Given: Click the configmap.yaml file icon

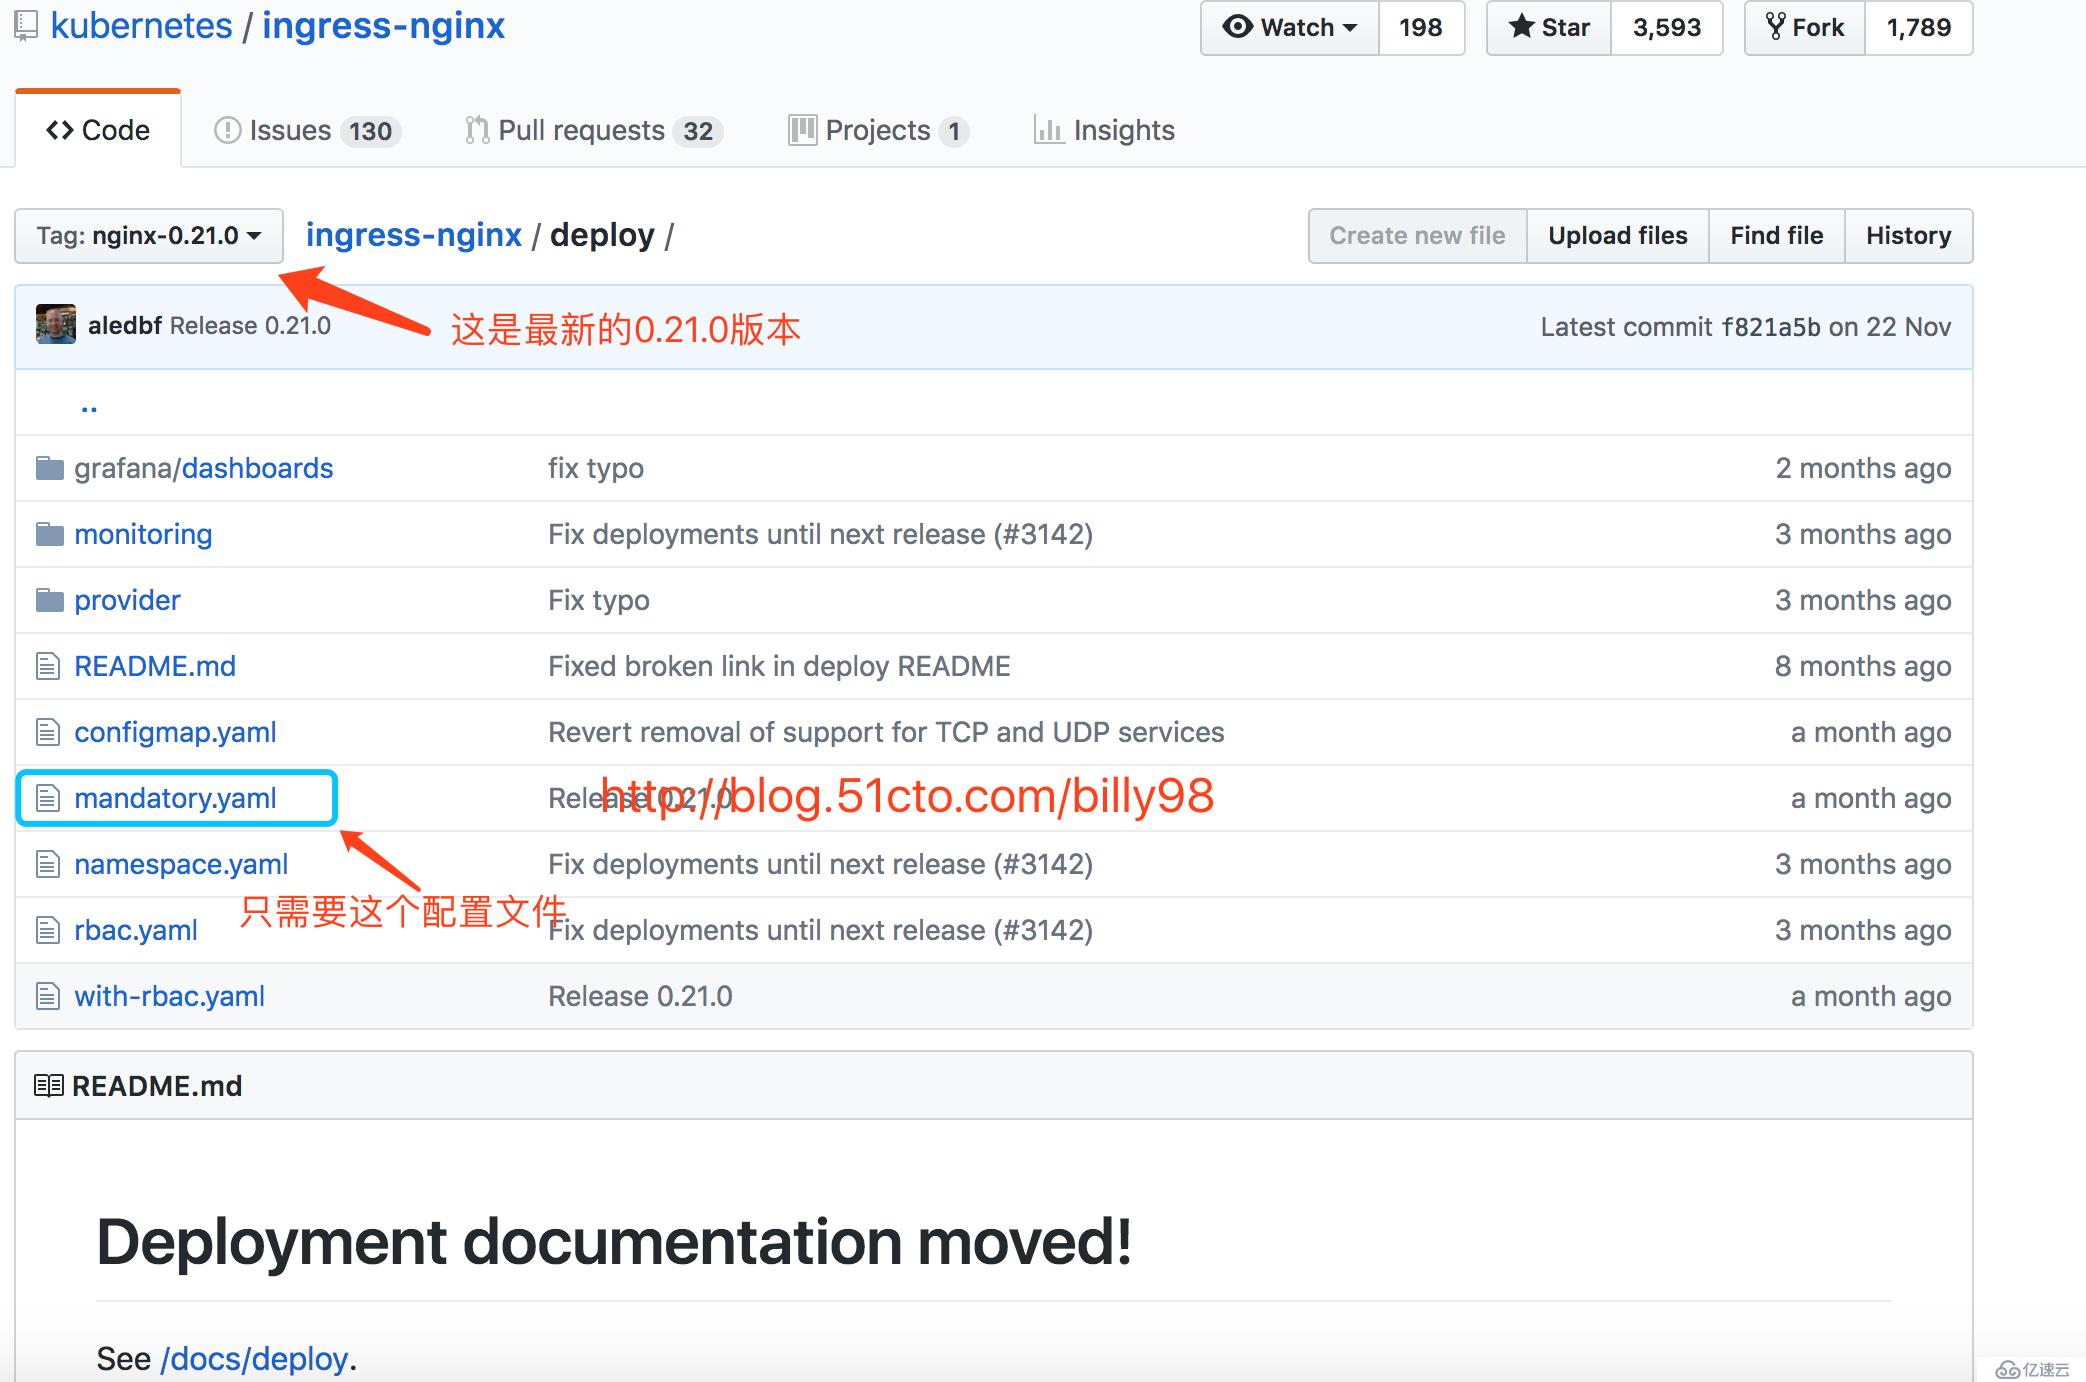Looking at the screenshot, I should click(x=47, y=732).
